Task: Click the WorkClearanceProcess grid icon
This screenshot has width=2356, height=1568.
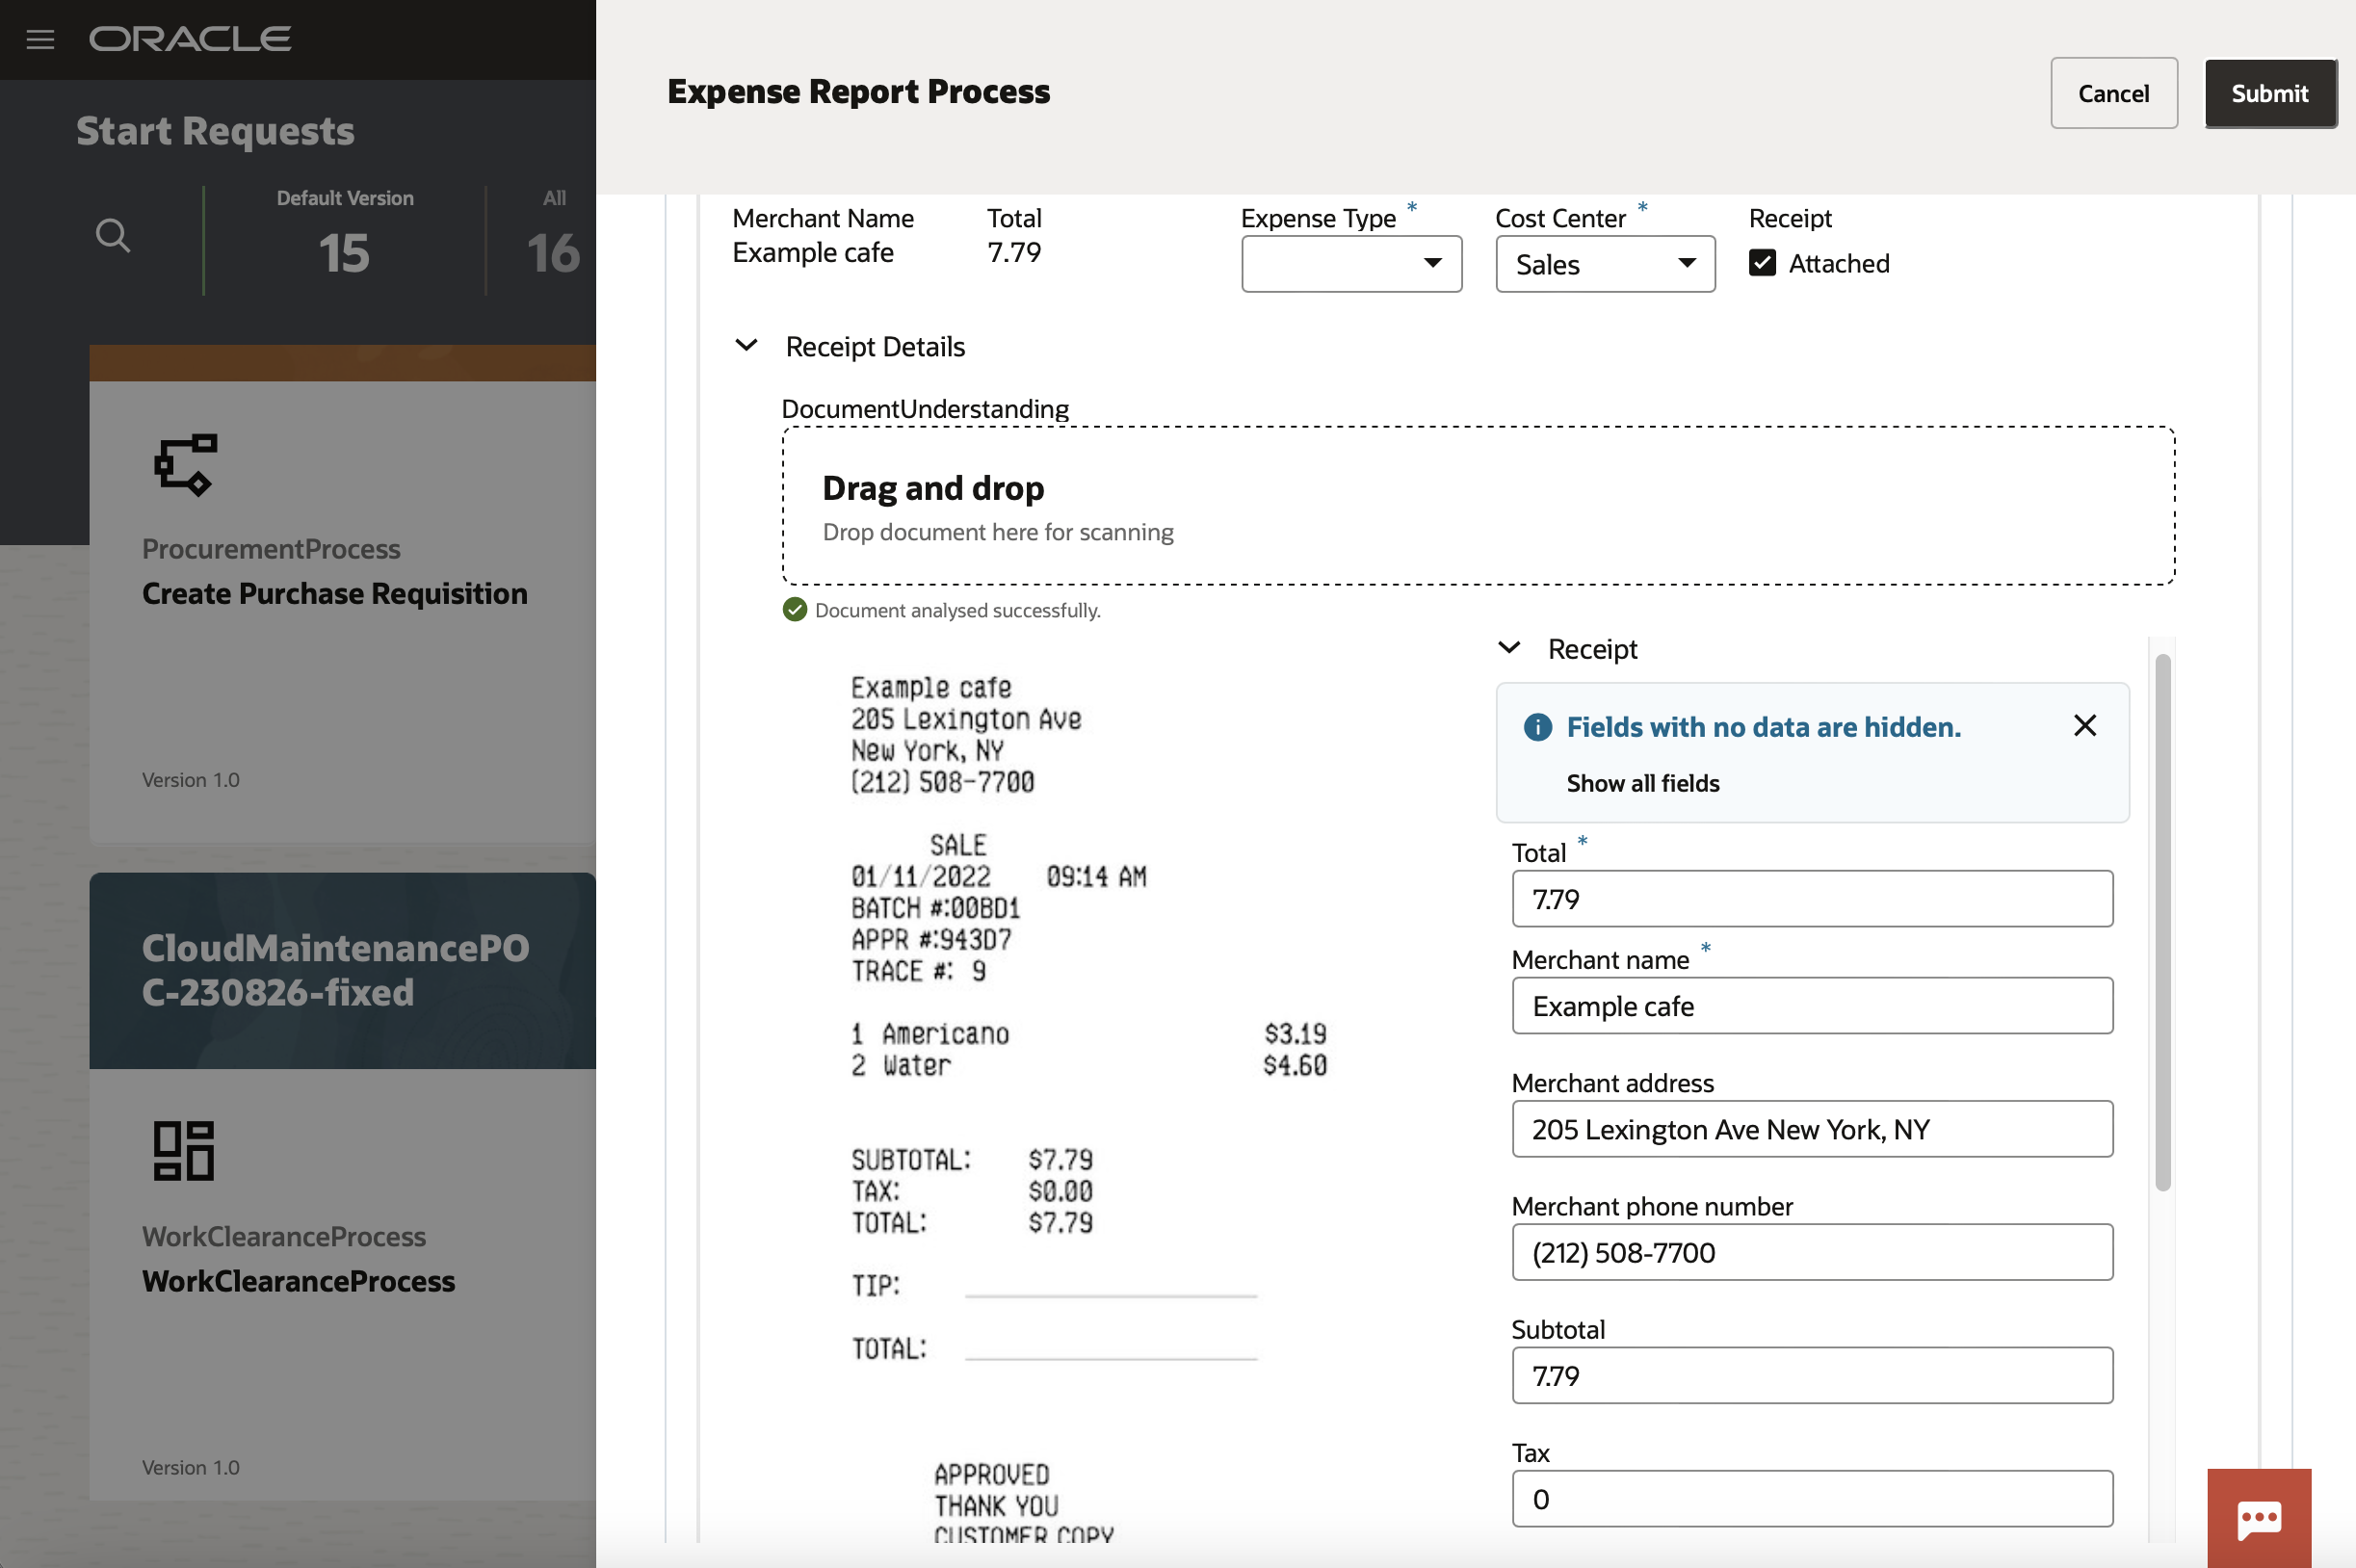Action: (183, 1150)
